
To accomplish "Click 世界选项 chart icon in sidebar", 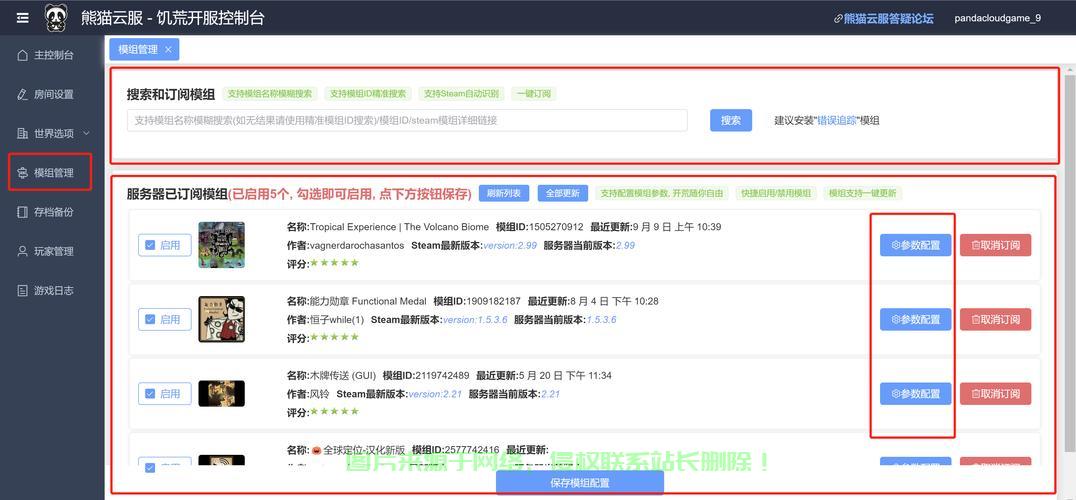I will 23,133.
